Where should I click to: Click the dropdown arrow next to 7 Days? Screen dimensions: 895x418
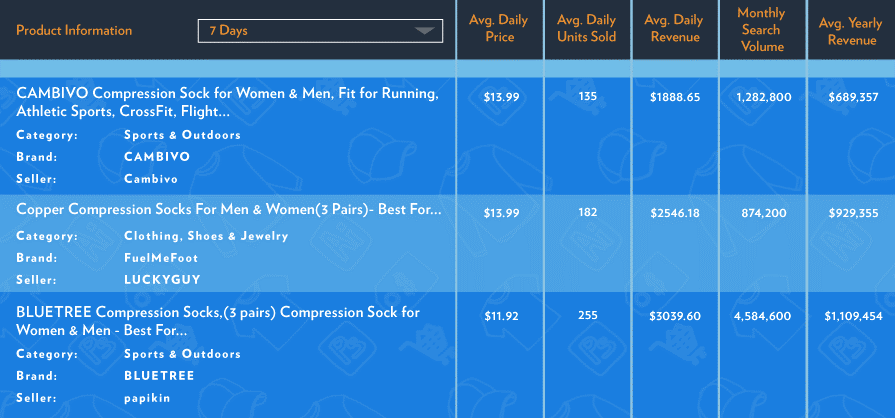point(427,31)
